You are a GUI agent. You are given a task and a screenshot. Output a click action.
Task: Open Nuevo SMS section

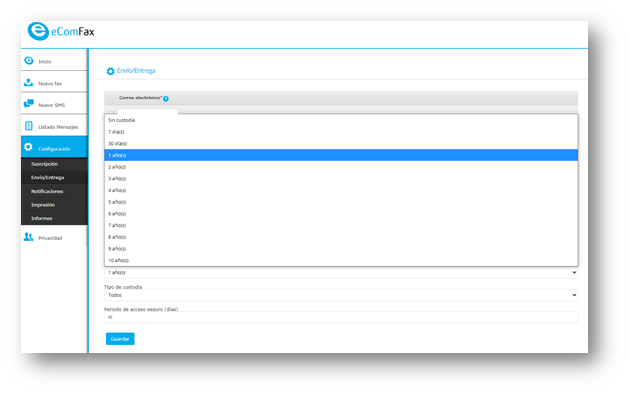[54, 104]
